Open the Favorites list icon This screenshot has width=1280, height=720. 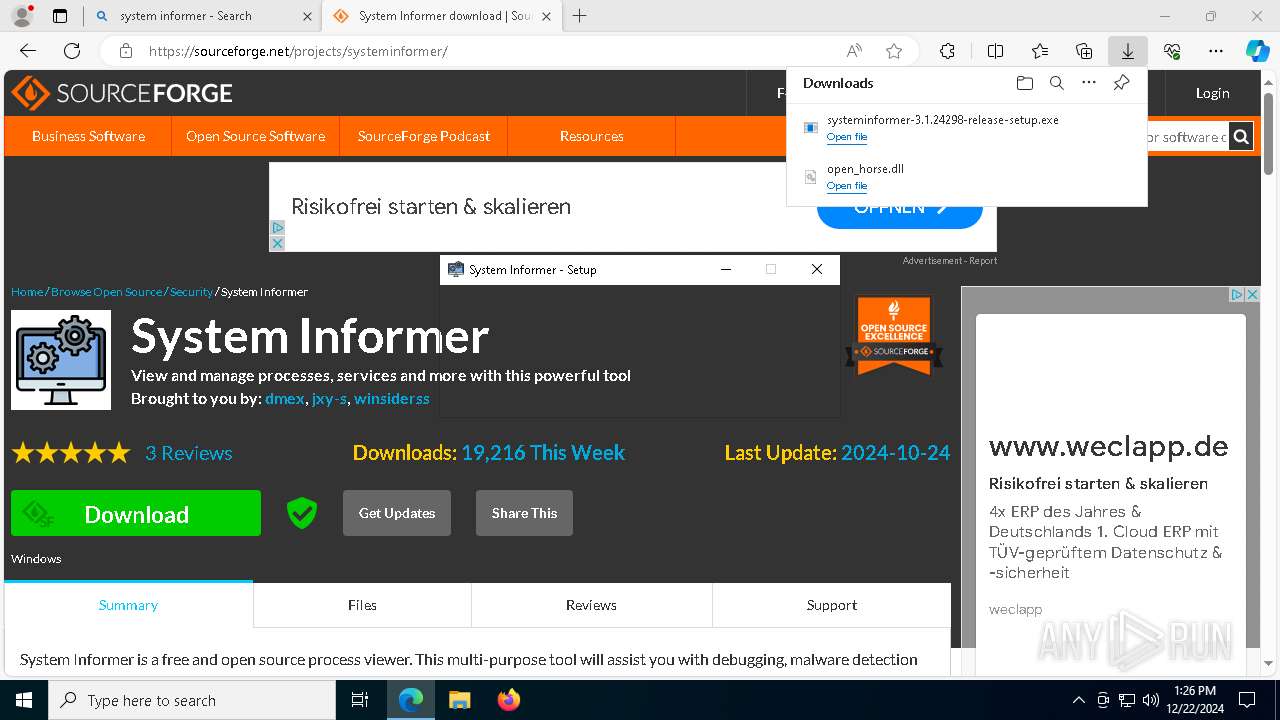(x=1040, y=51)
